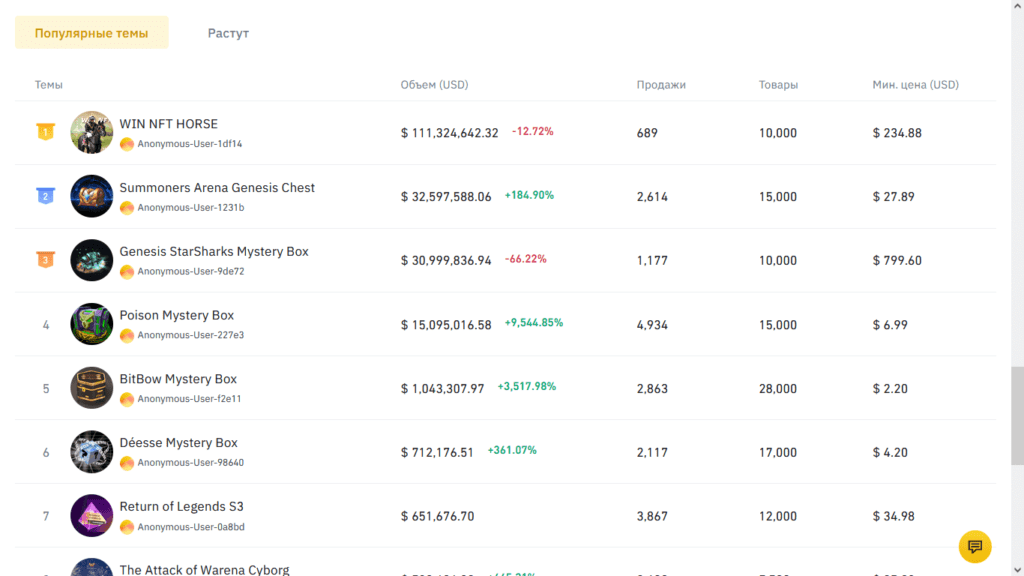Click the avatar icon beside Anonymous-User-1df14
Viewport: 1024px width, 576px height.
pyautogui.click(x=127, y=144)
